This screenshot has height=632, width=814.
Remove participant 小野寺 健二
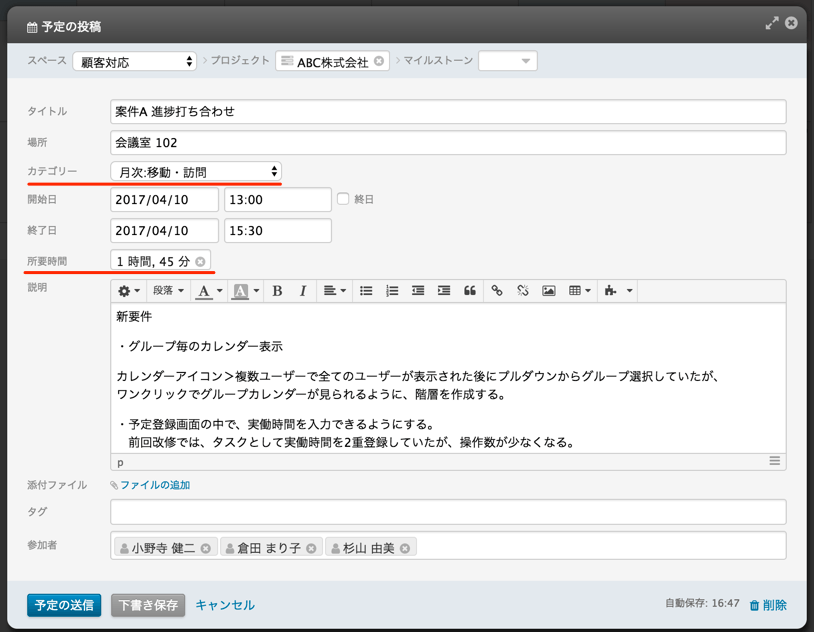point(206,548)
